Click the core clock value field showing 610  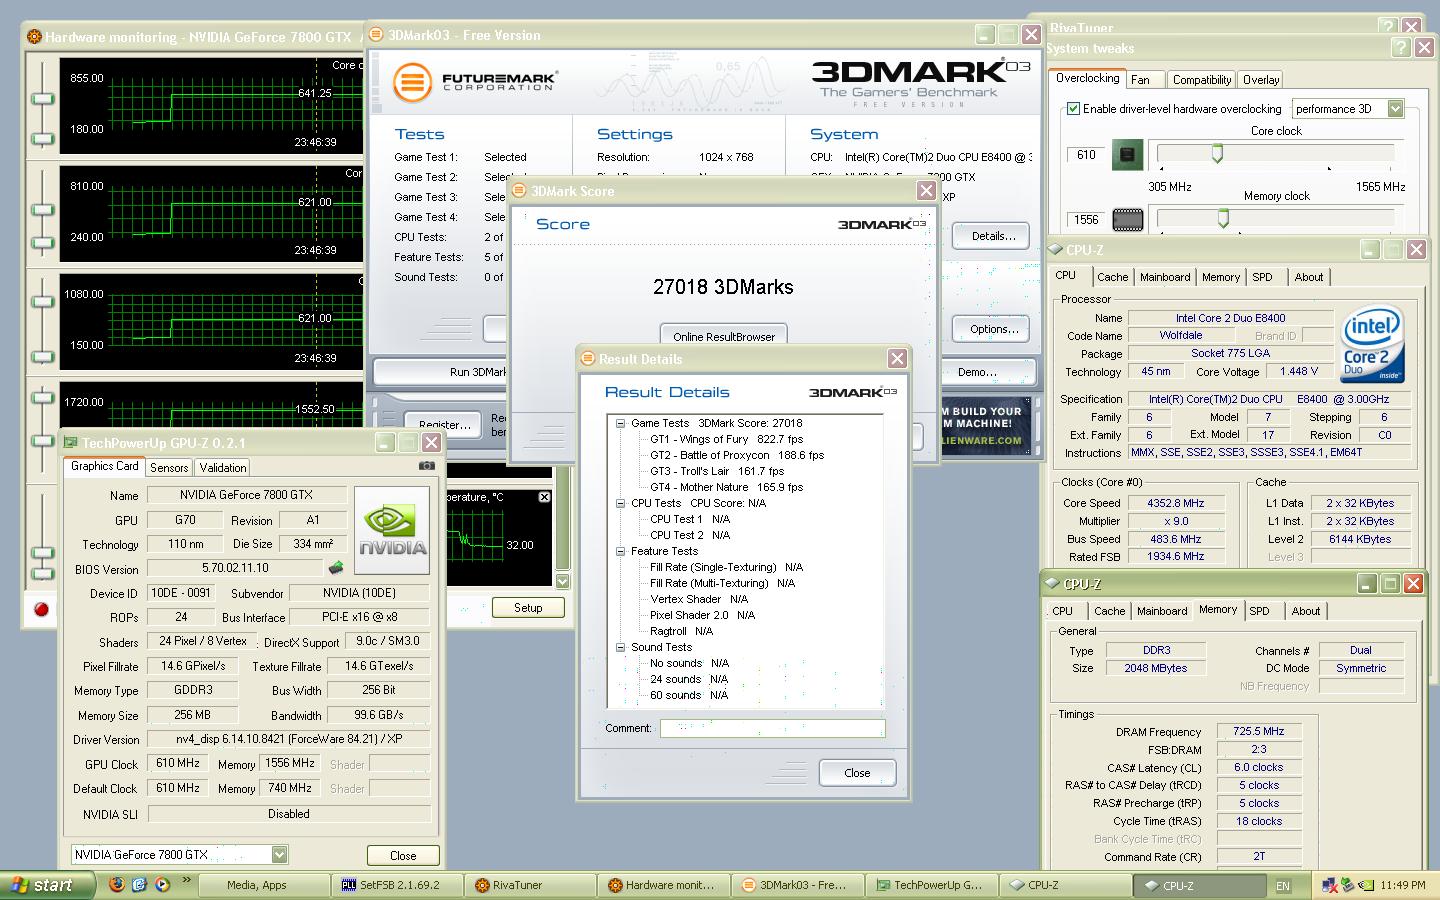[1086, 155]
